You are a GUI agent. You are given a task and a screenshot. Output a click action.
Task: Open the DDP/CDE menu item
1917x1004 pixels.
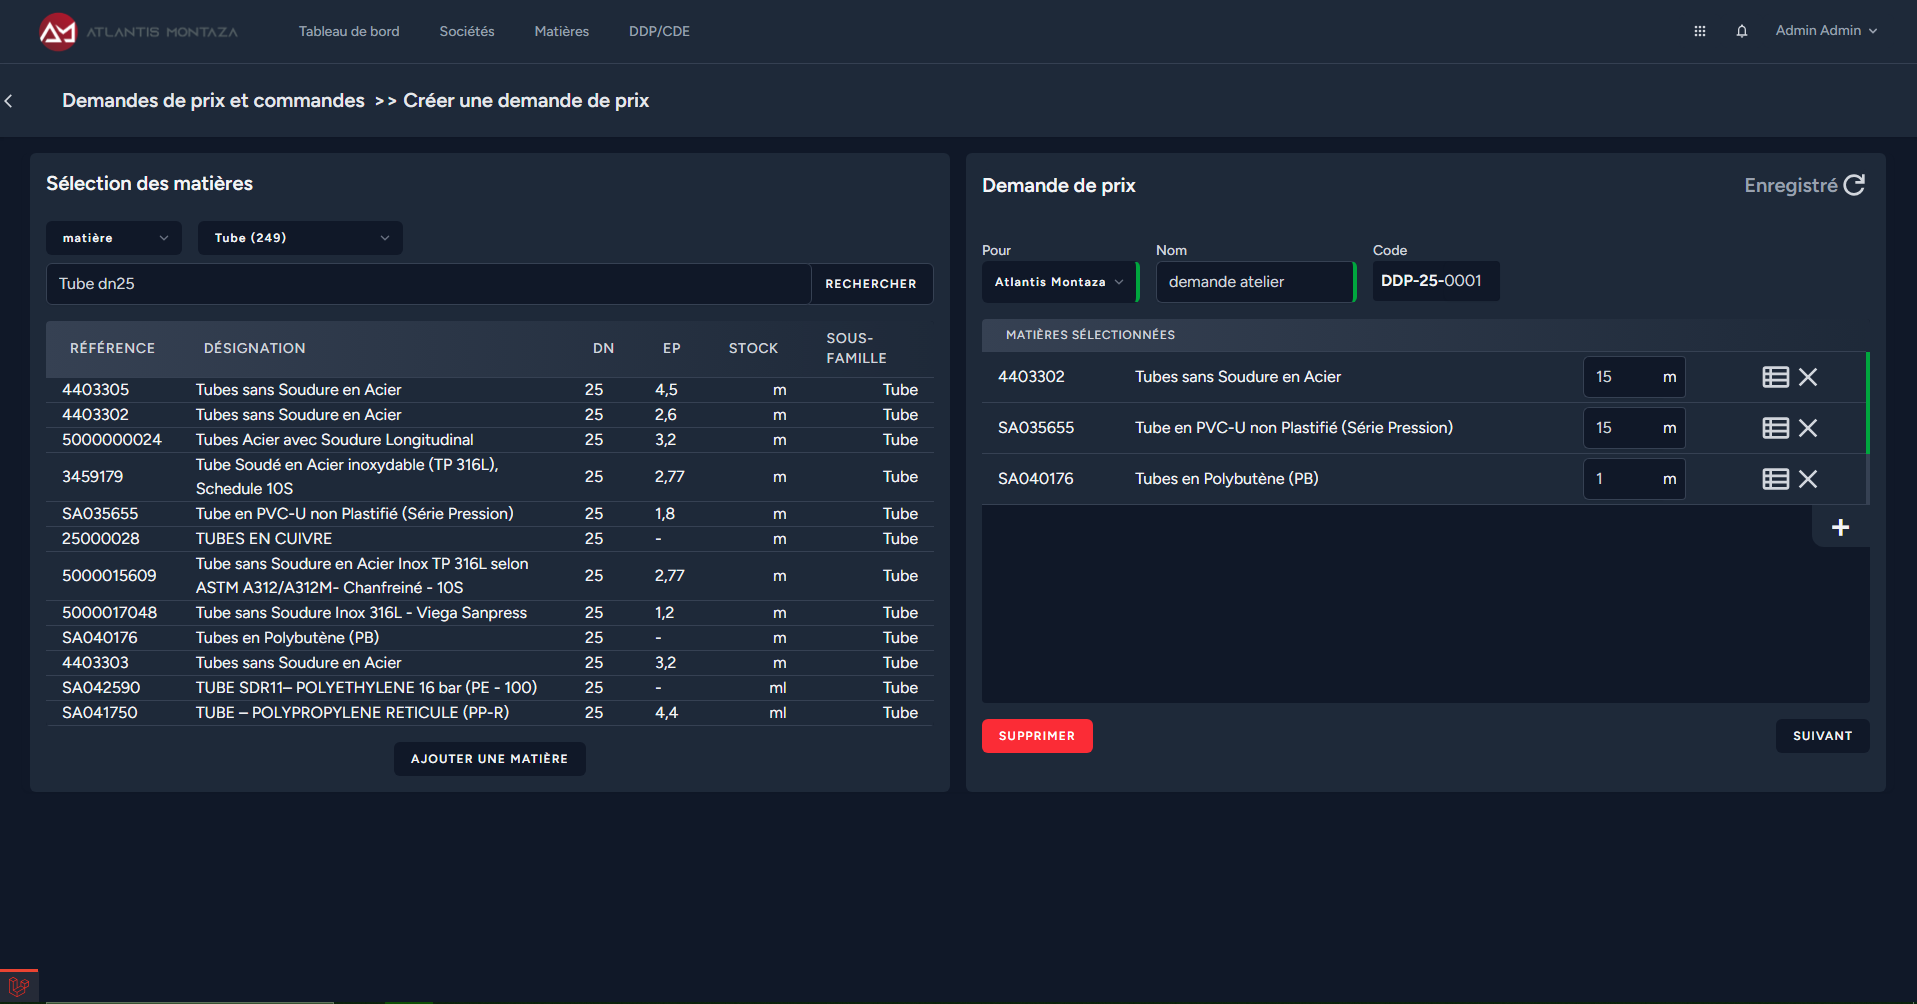click(659, 32)
